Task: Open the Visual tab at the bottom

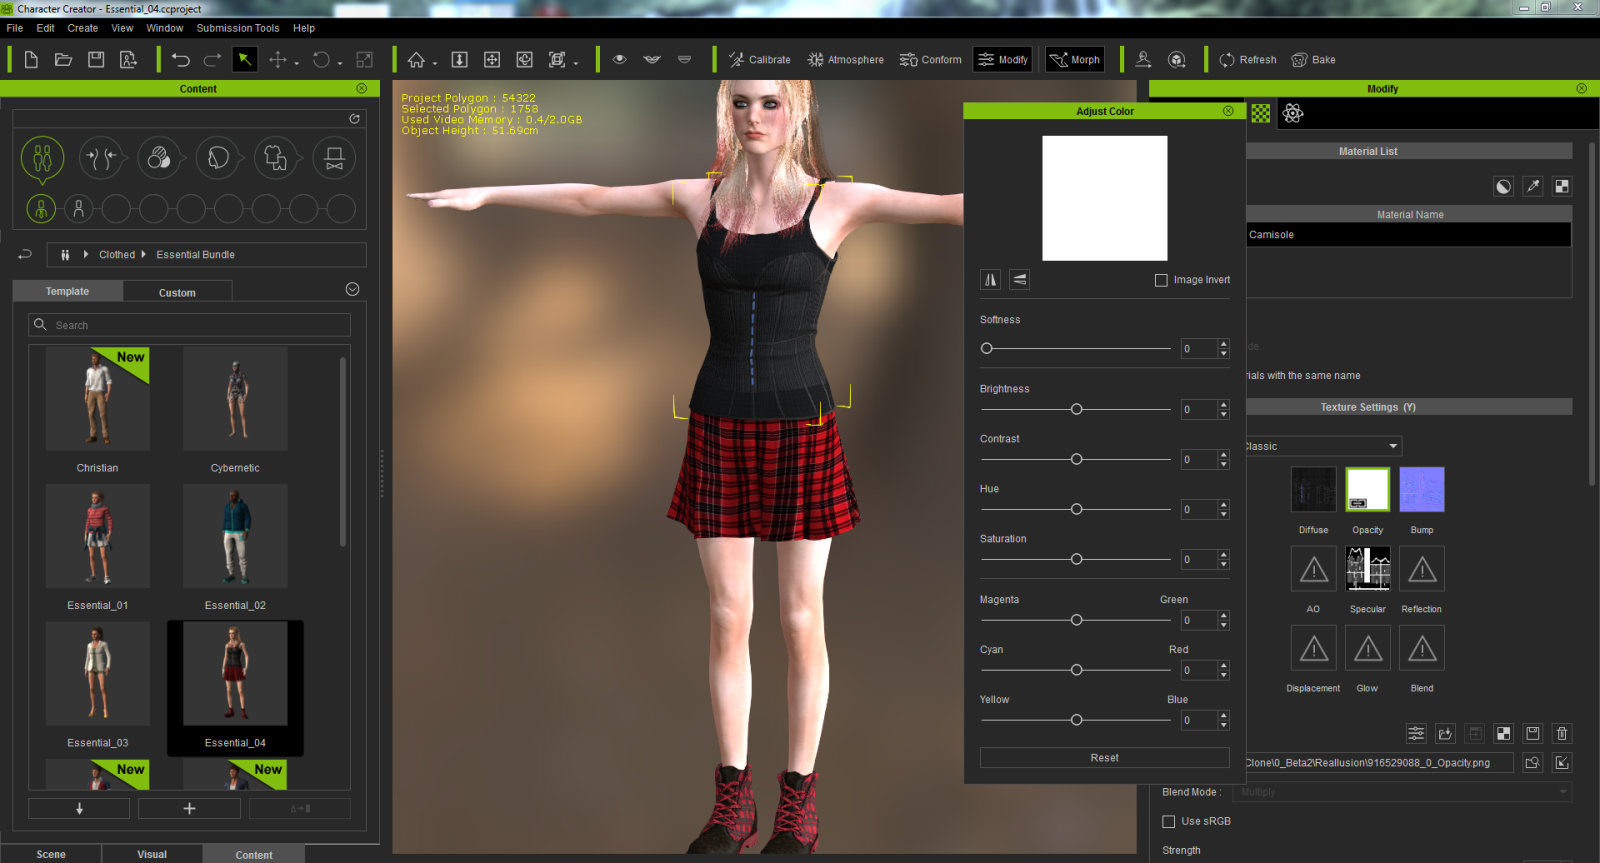Action: point(152,854)
